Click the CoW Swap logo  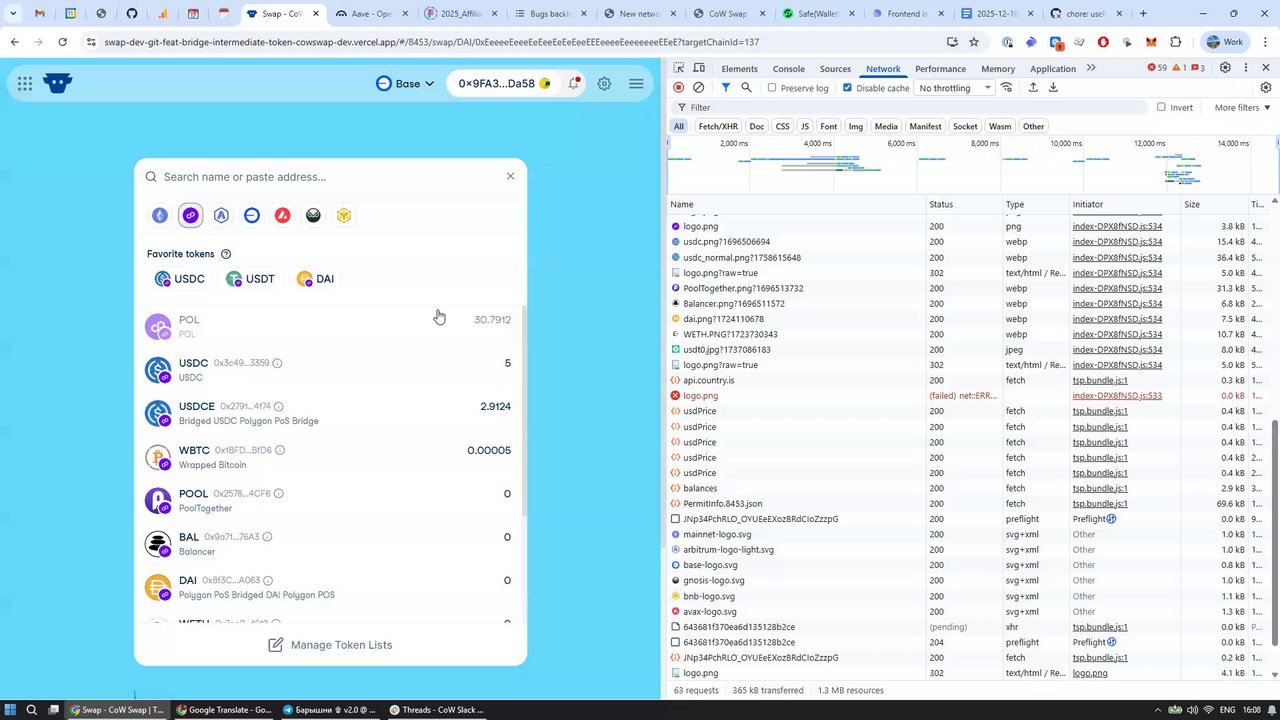(x=58, y=83)
